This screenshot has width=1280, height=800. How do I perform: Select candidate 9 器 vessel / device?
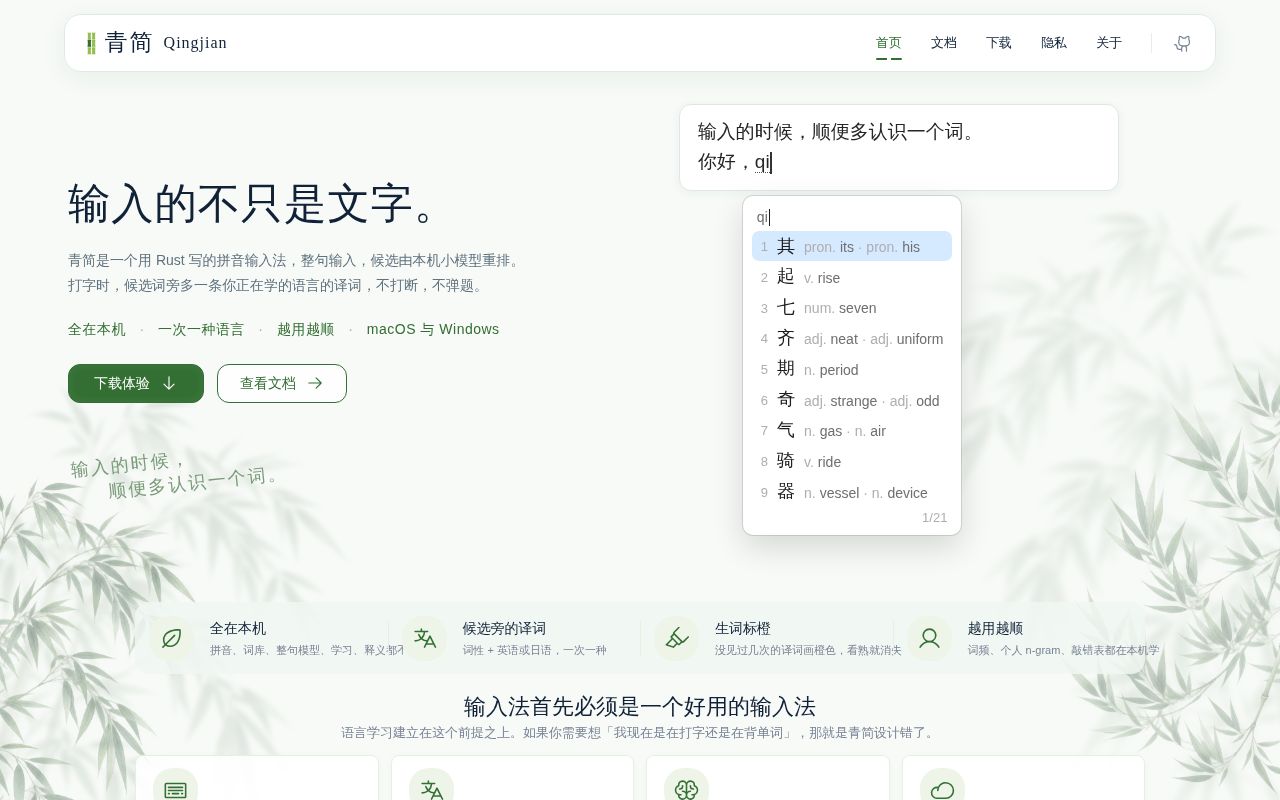click(x=852, y=493)
